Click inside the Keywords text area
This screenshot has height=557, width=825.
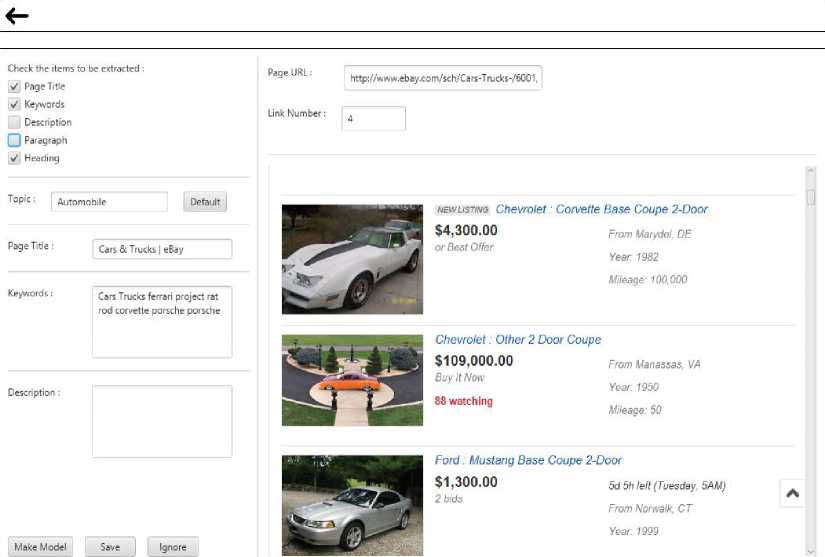pyautogui.click(x=162, y=322)
